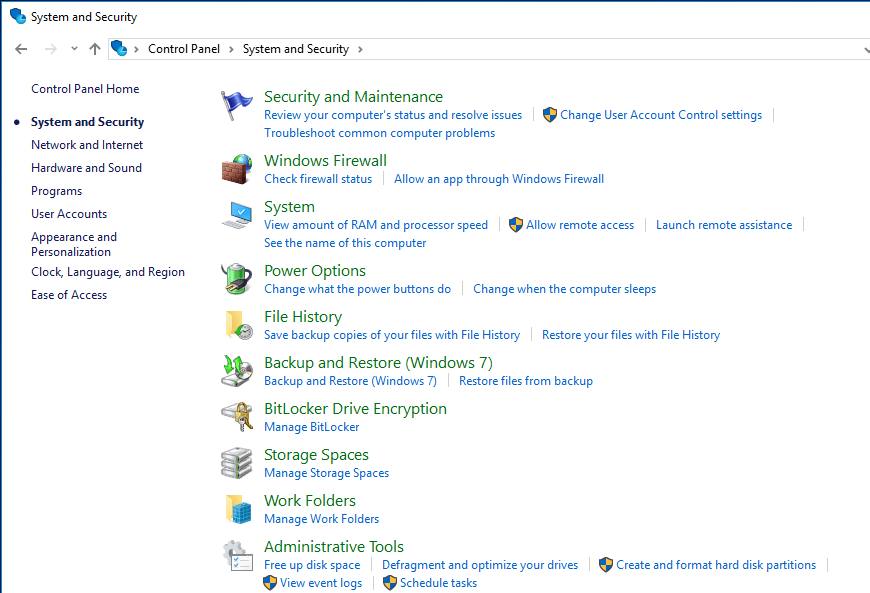Click the forward navigation arrow
This screenshot has height=593, width=870.
(50, 49)
